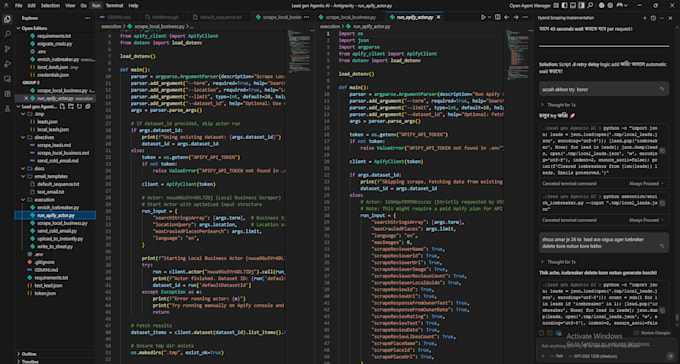680x364 pixels.
Task: Open the Search view in activity bar
Action: pyautogui.click(x=7, y=34)
